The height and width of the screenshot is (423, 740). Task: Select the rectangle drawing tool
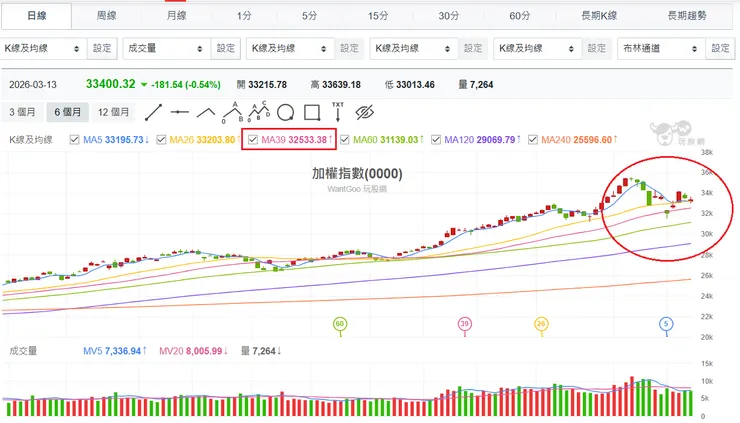click(x=312, y=112)
